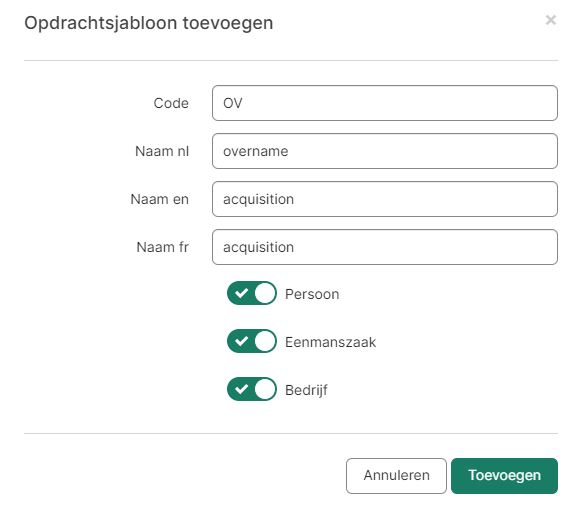
Task: Click the Code field label
Action: point(171,103)
